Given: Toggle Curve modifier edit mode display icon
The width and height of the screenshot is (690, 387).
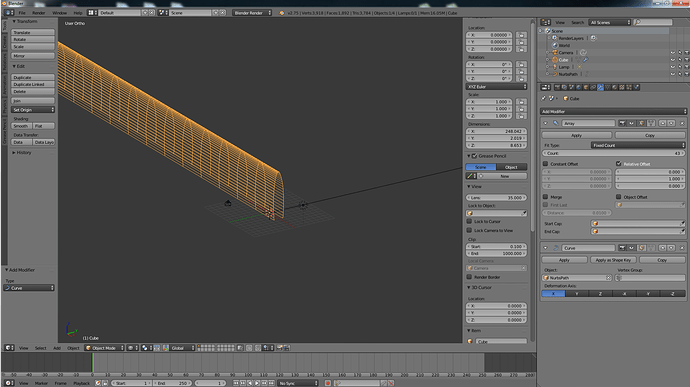Looking at the screenshot, I should coord(641,248).
